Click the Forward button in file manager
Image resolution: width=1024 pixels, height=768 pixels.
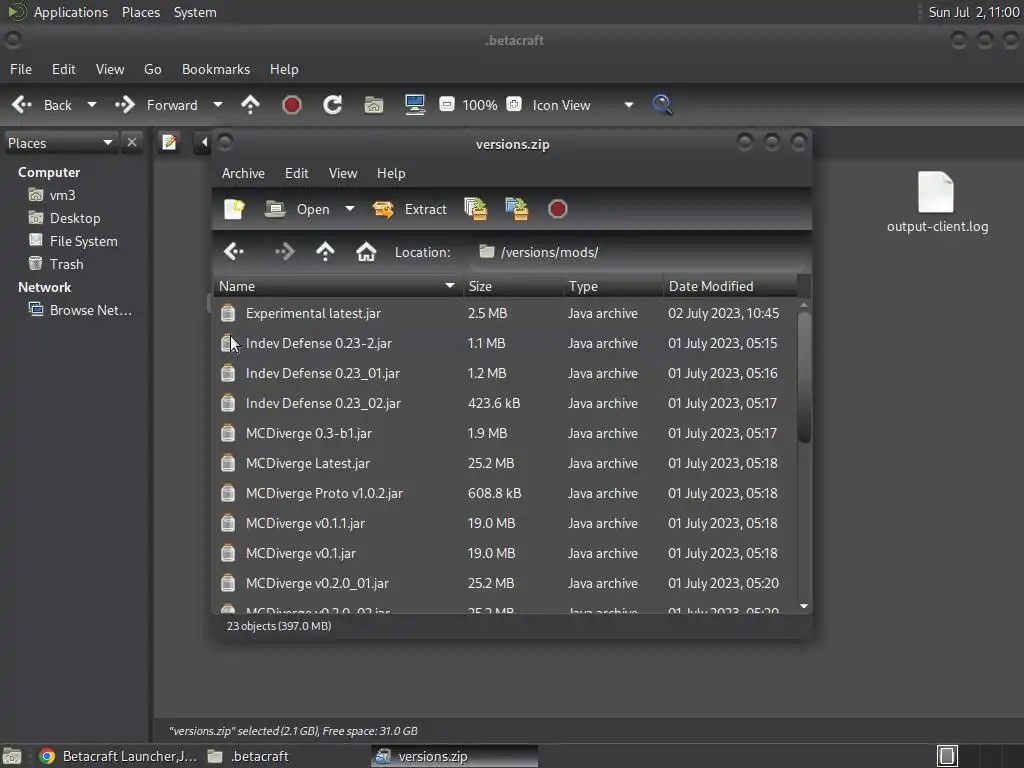coord(156,105)
